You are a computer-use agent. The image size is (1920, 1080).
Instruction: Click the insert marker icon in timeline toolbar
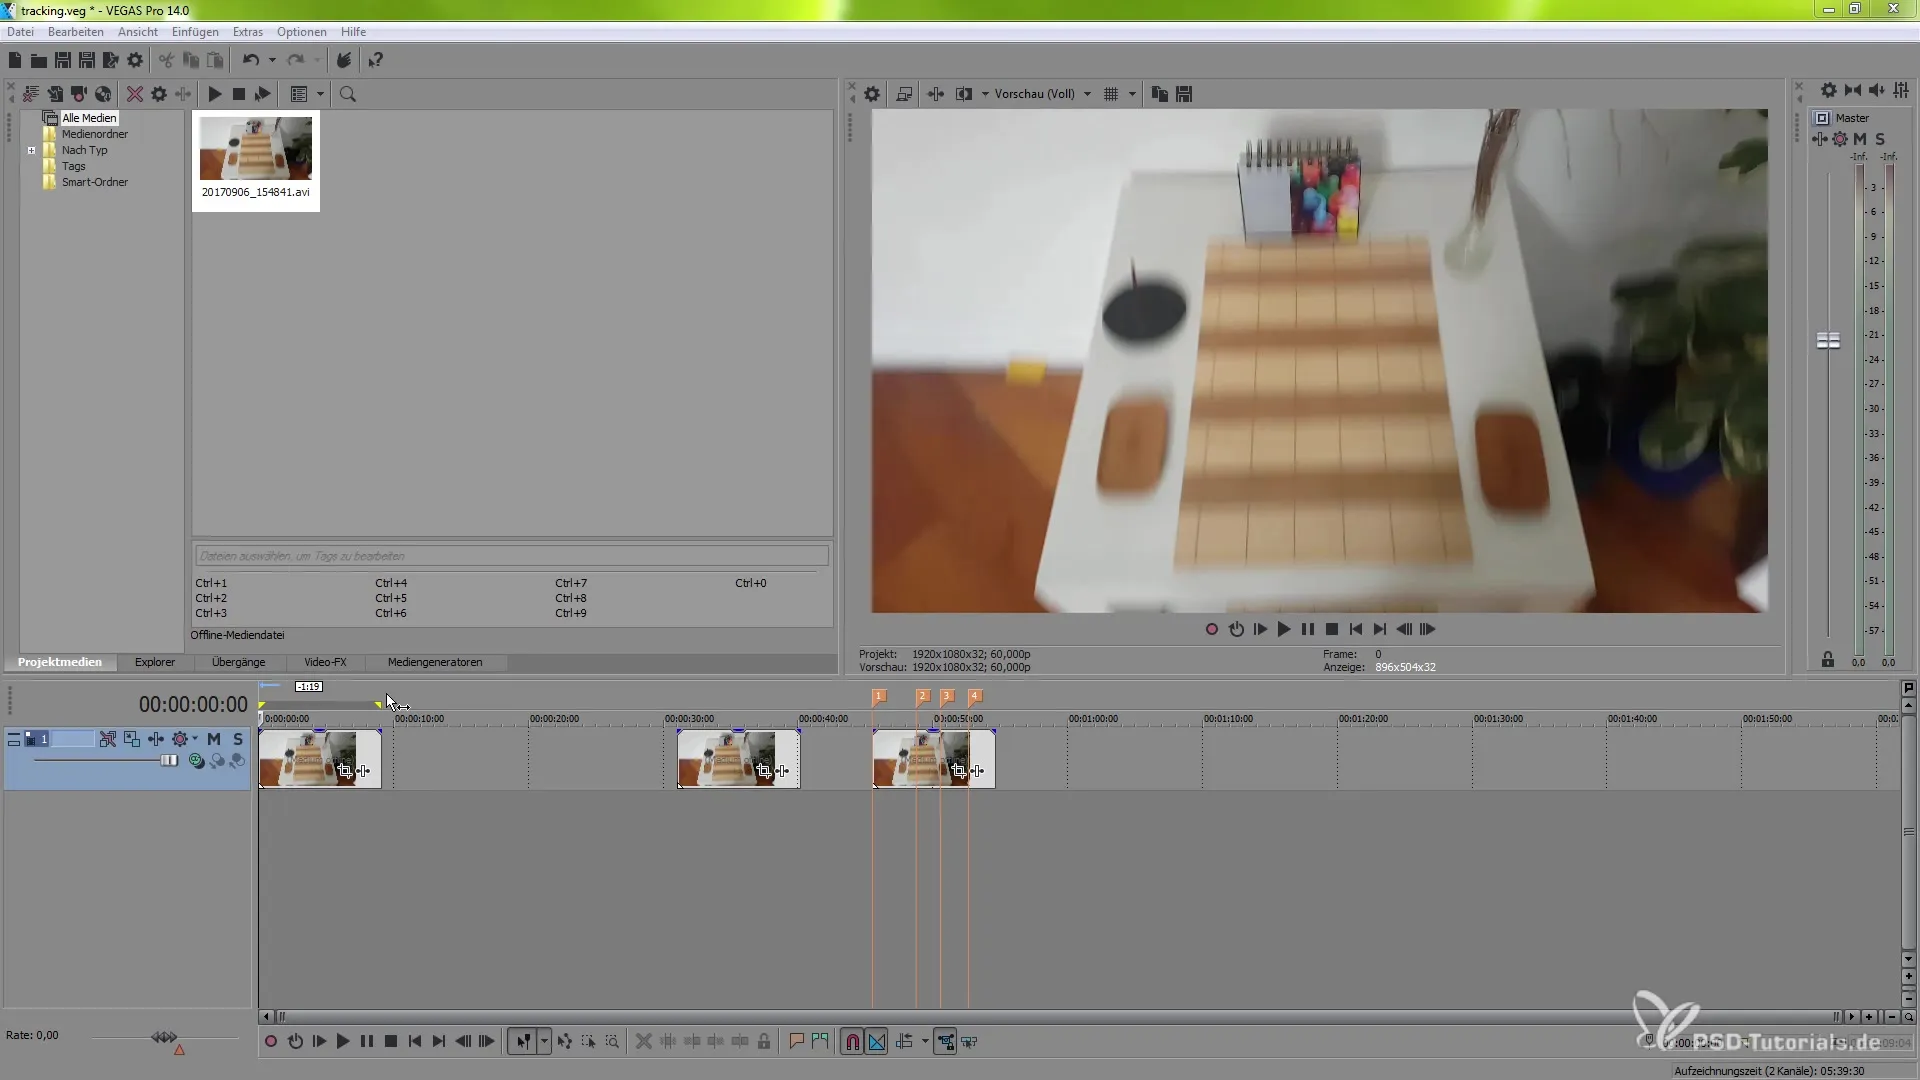[796, 1042]
